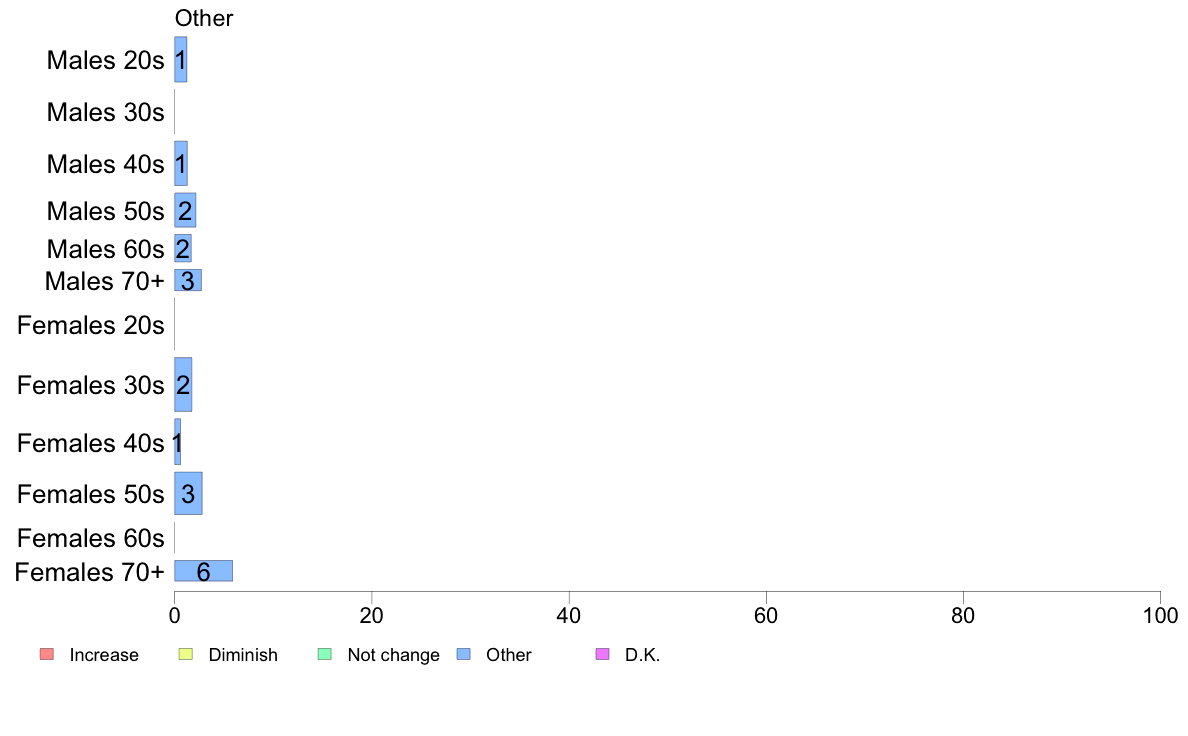Click the Males 20s bar
The width and height of the screenshot is (1188, 736).
180,59
